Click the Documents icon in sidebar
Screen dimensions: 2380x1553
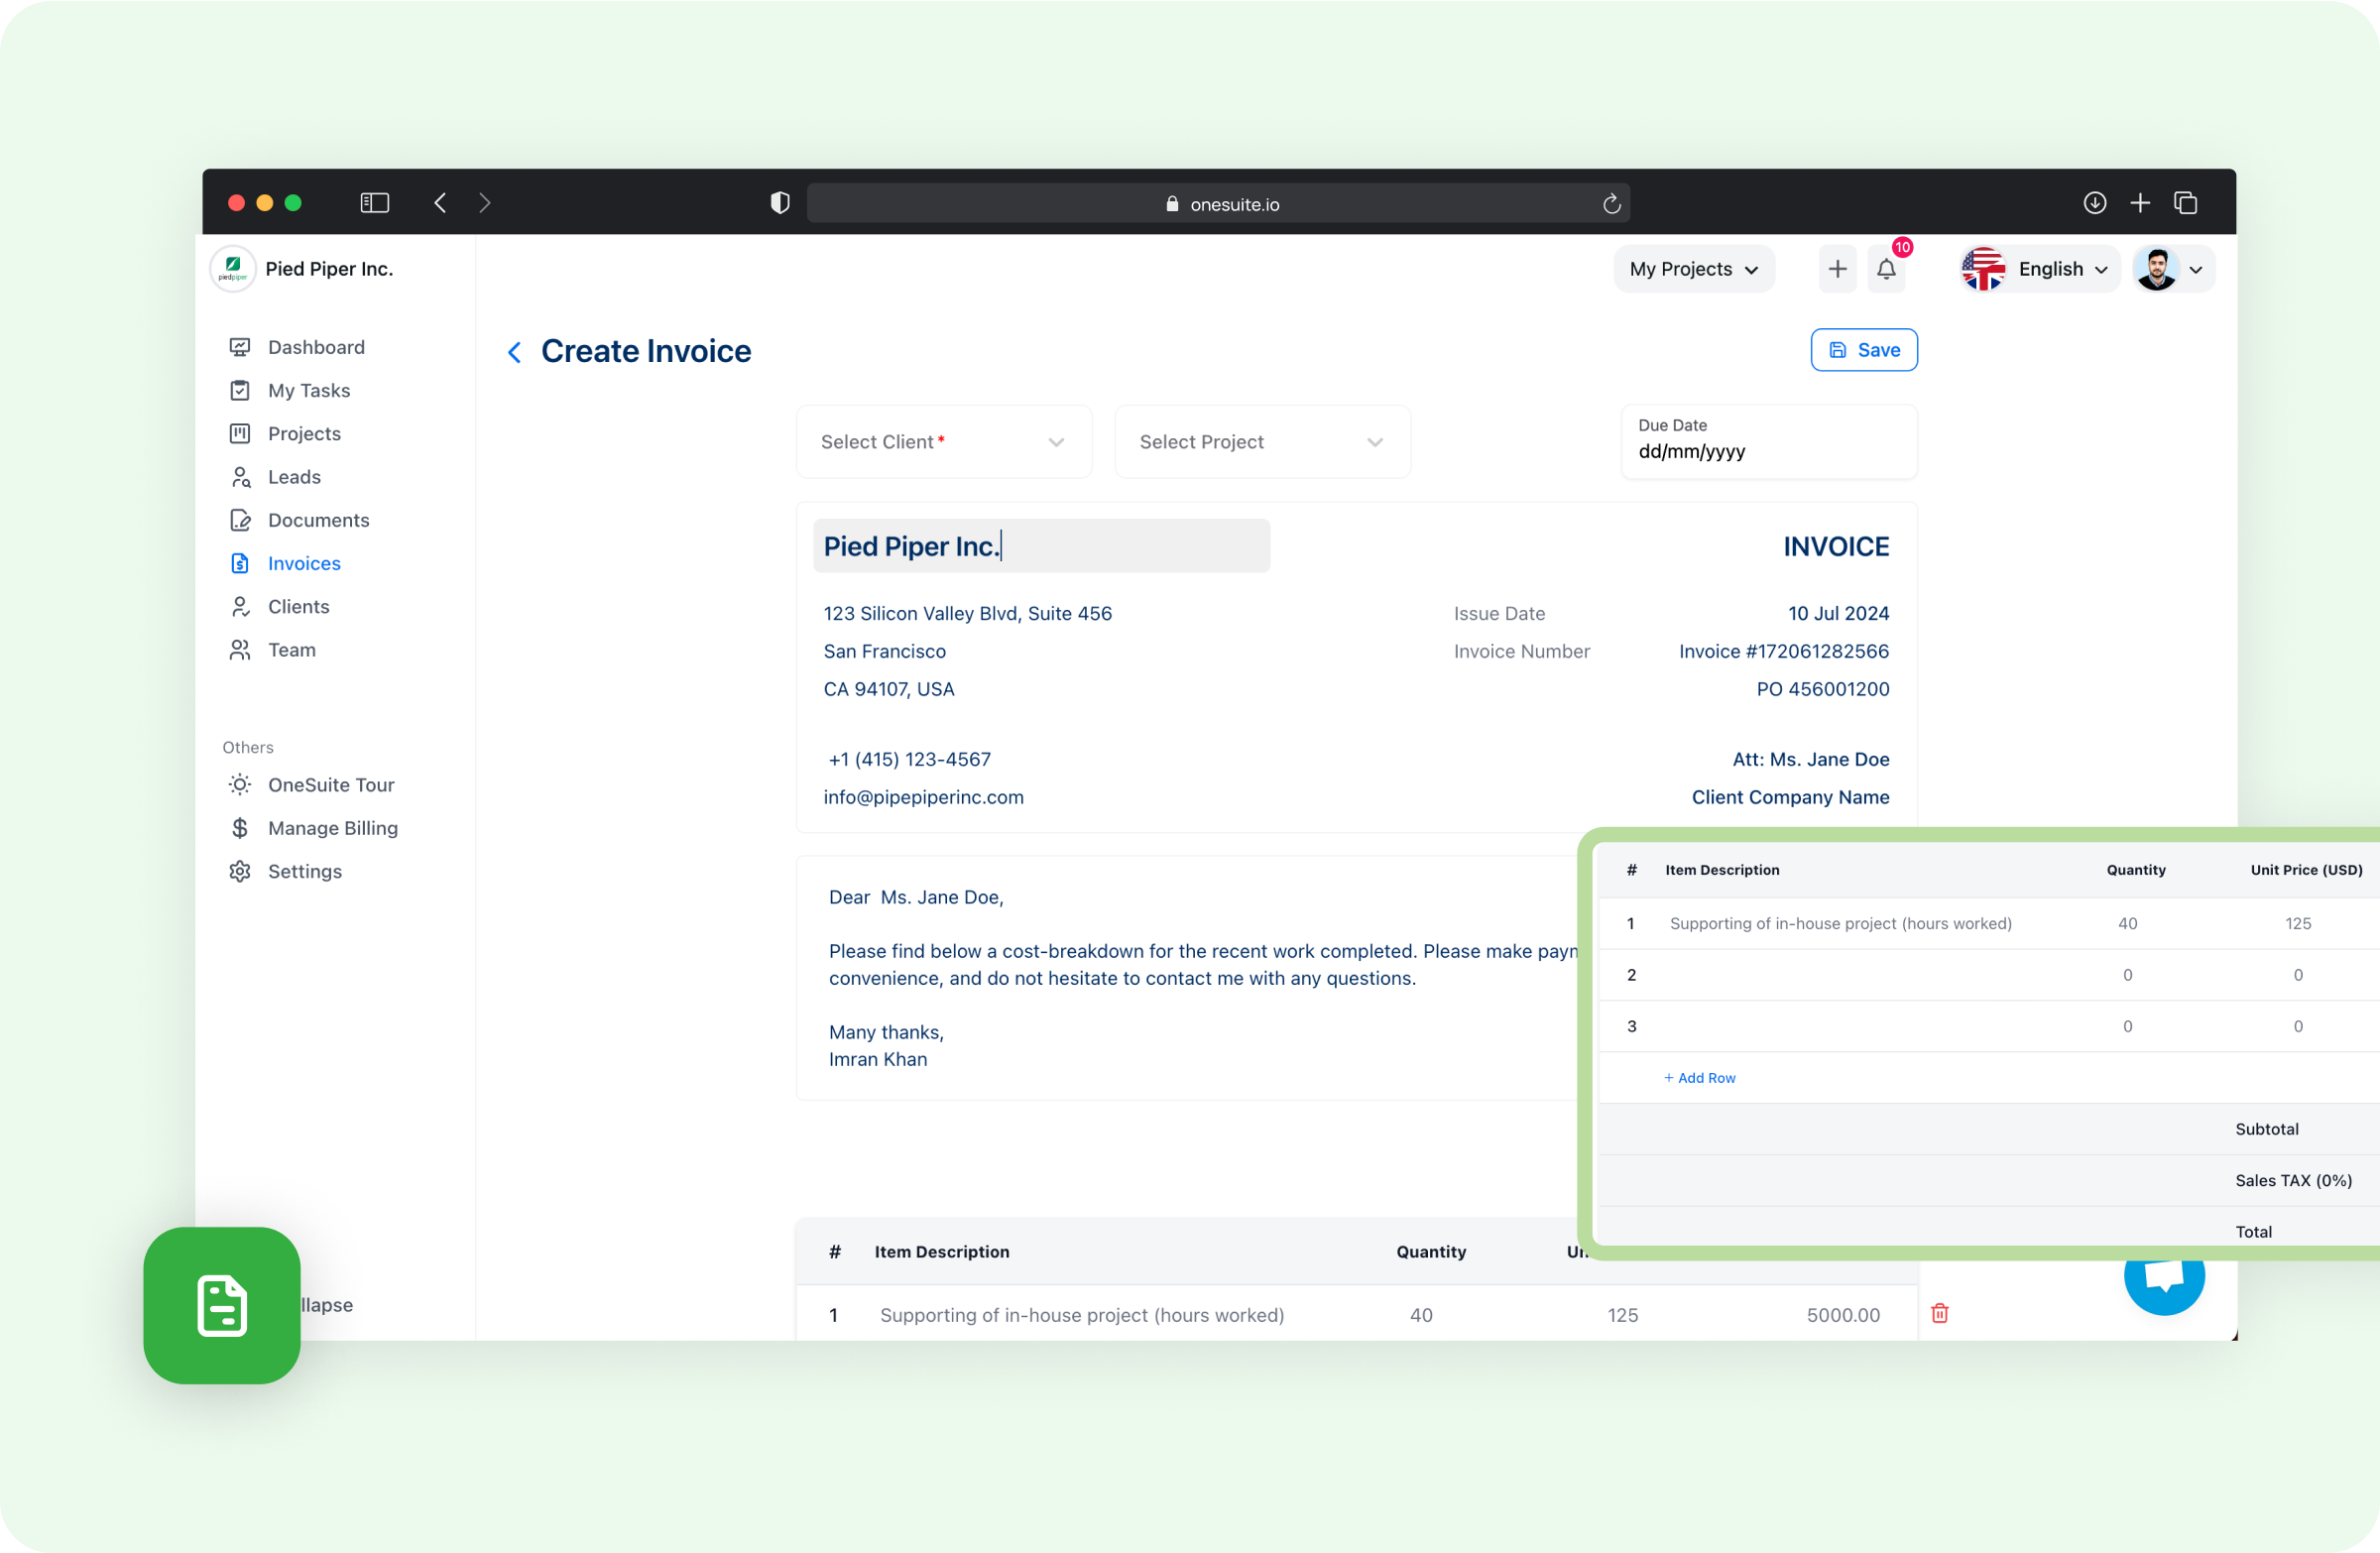(241, 519)
